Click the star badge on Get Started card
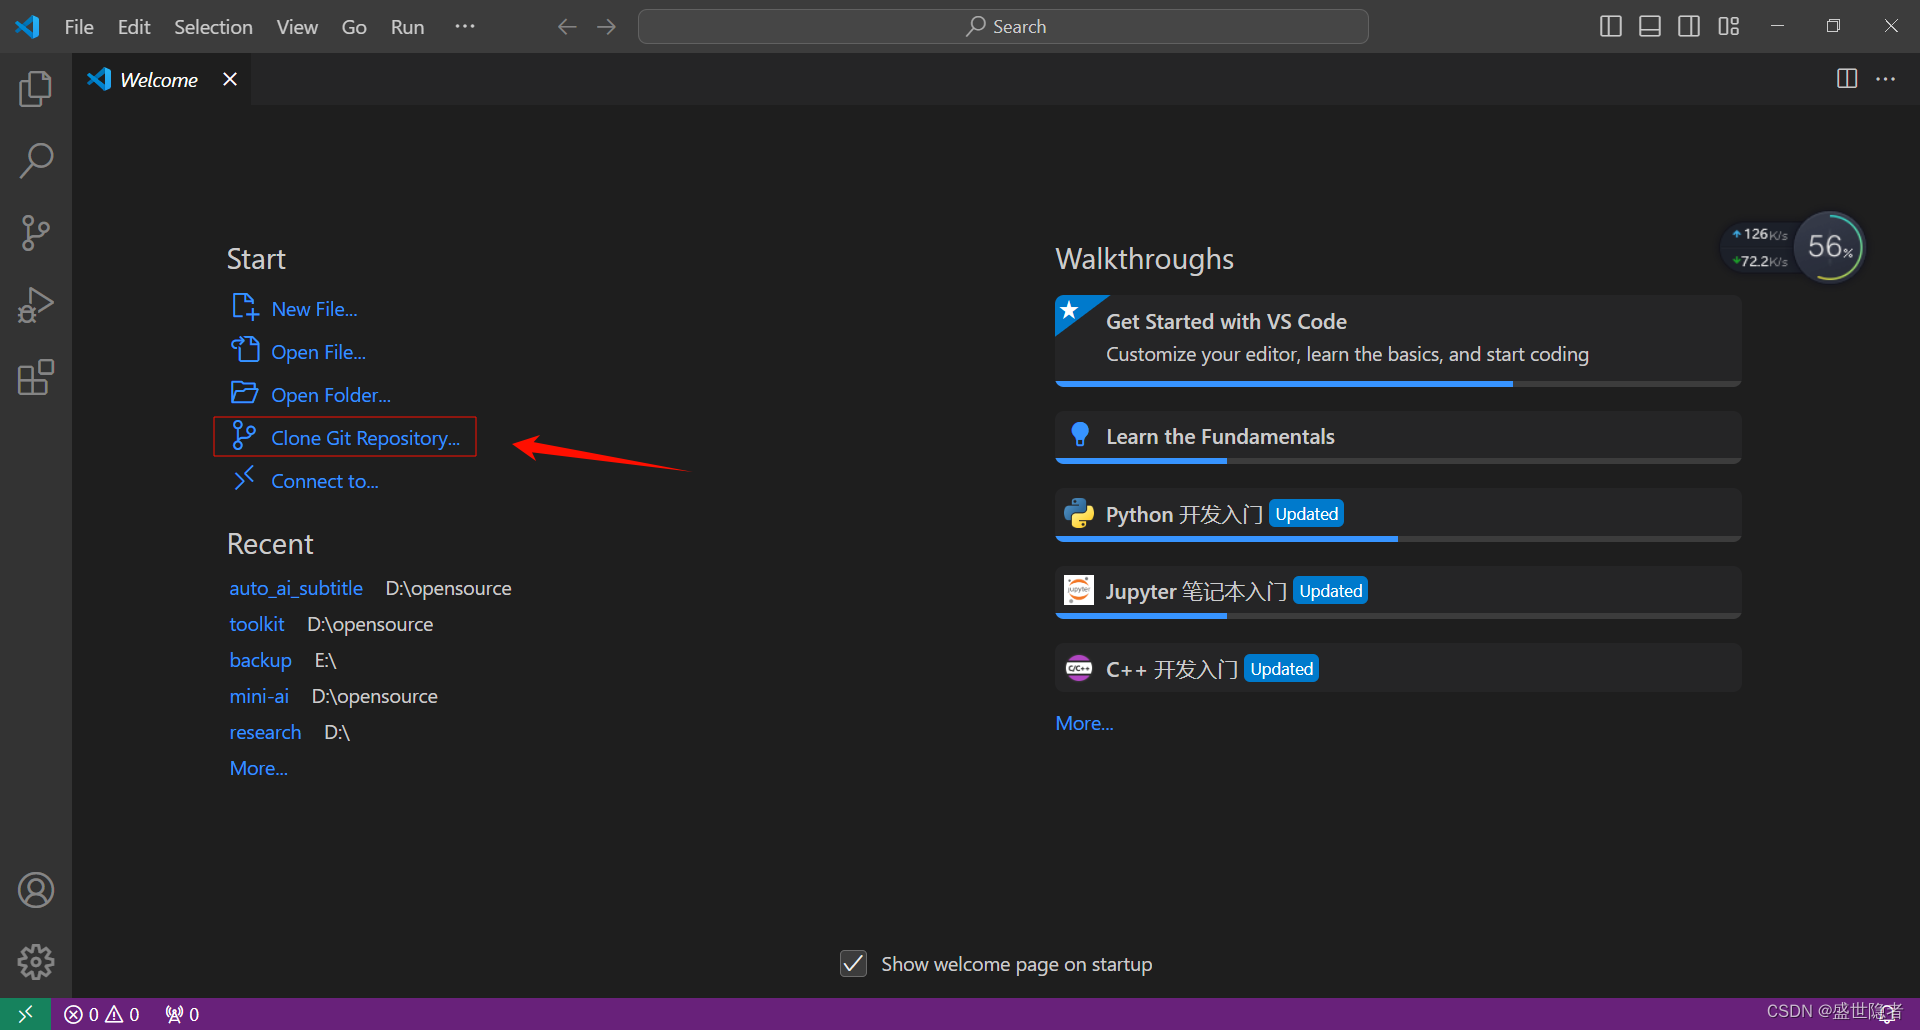This screenshot has height=1030, width=1920. pyautogui.click(x=1070, y=310)
